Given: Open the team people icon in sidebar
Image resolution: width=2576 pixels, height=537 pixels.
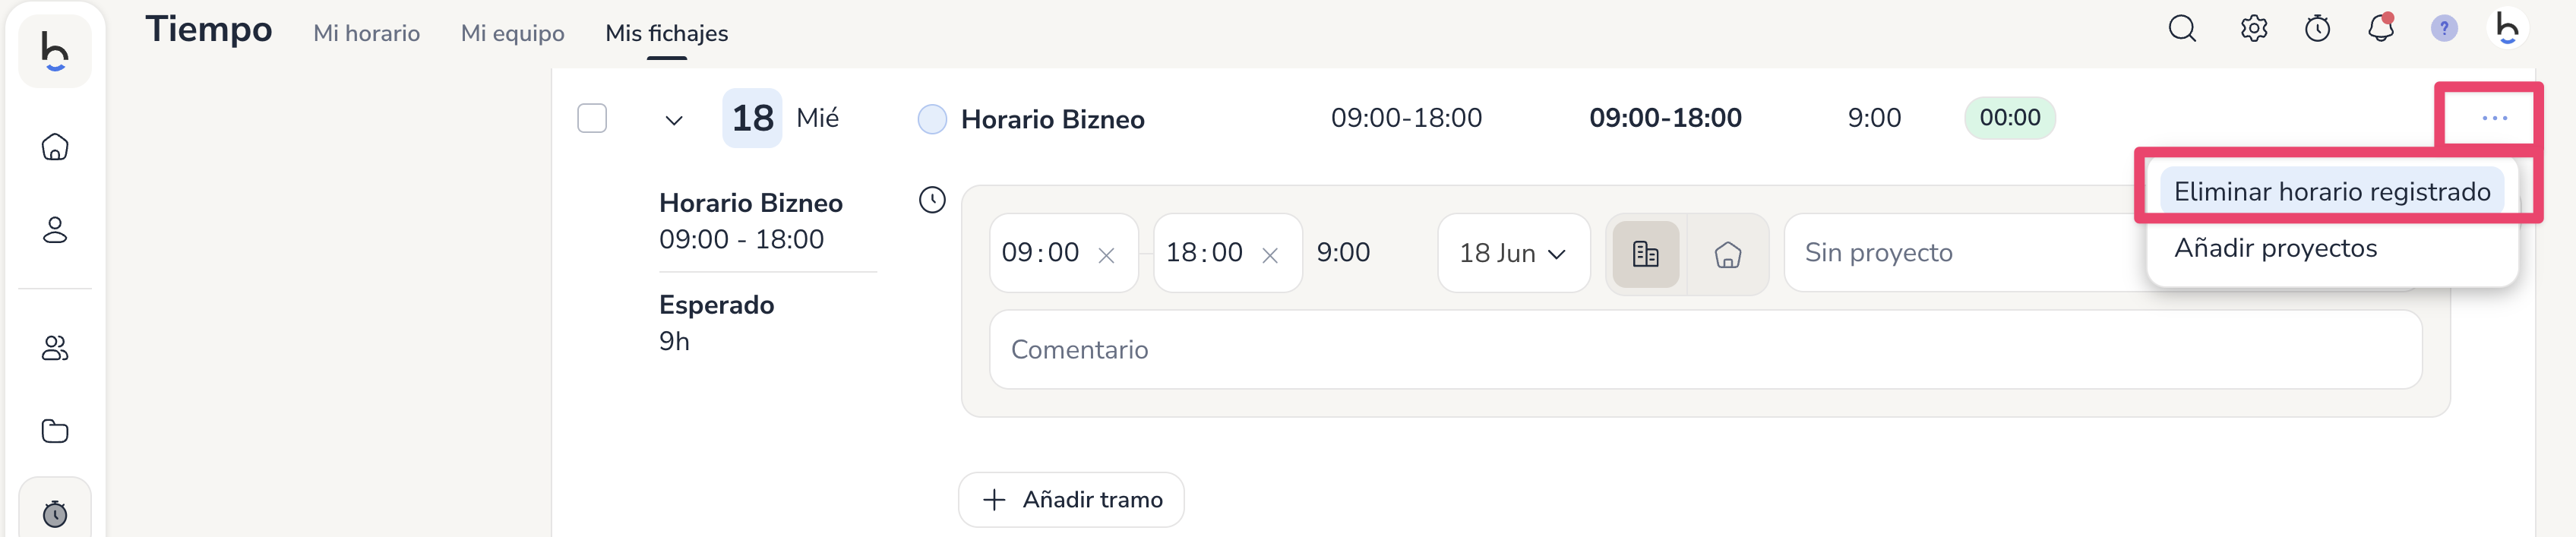Looking at the screenshot, I should (55, 348).
